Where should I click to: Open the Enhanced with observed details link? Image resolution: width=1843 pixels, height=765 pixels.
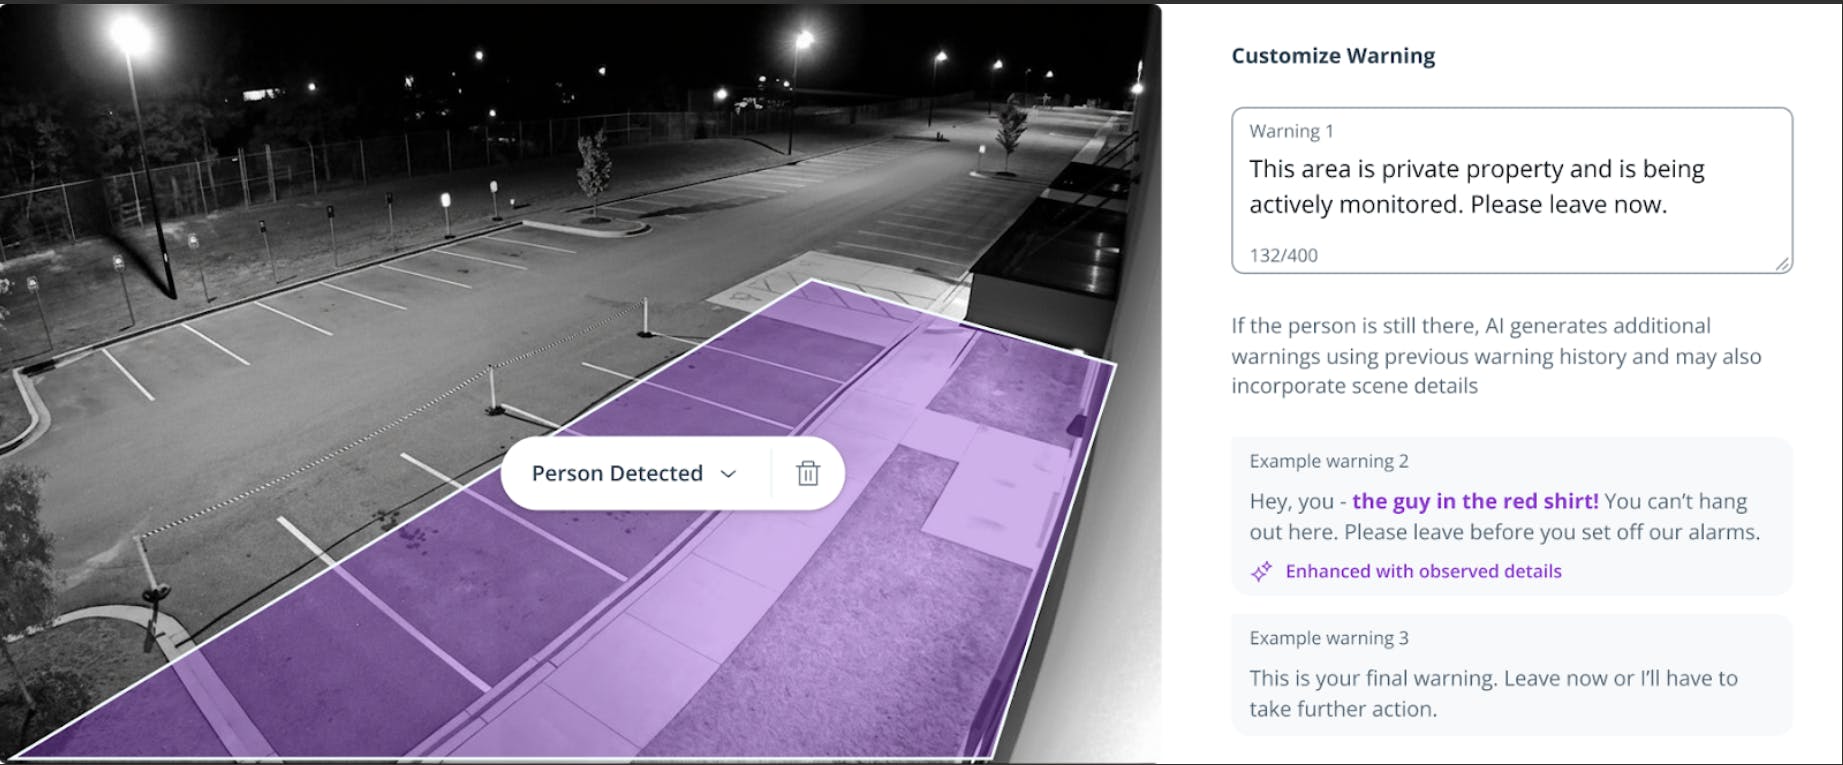(1422, 571)
